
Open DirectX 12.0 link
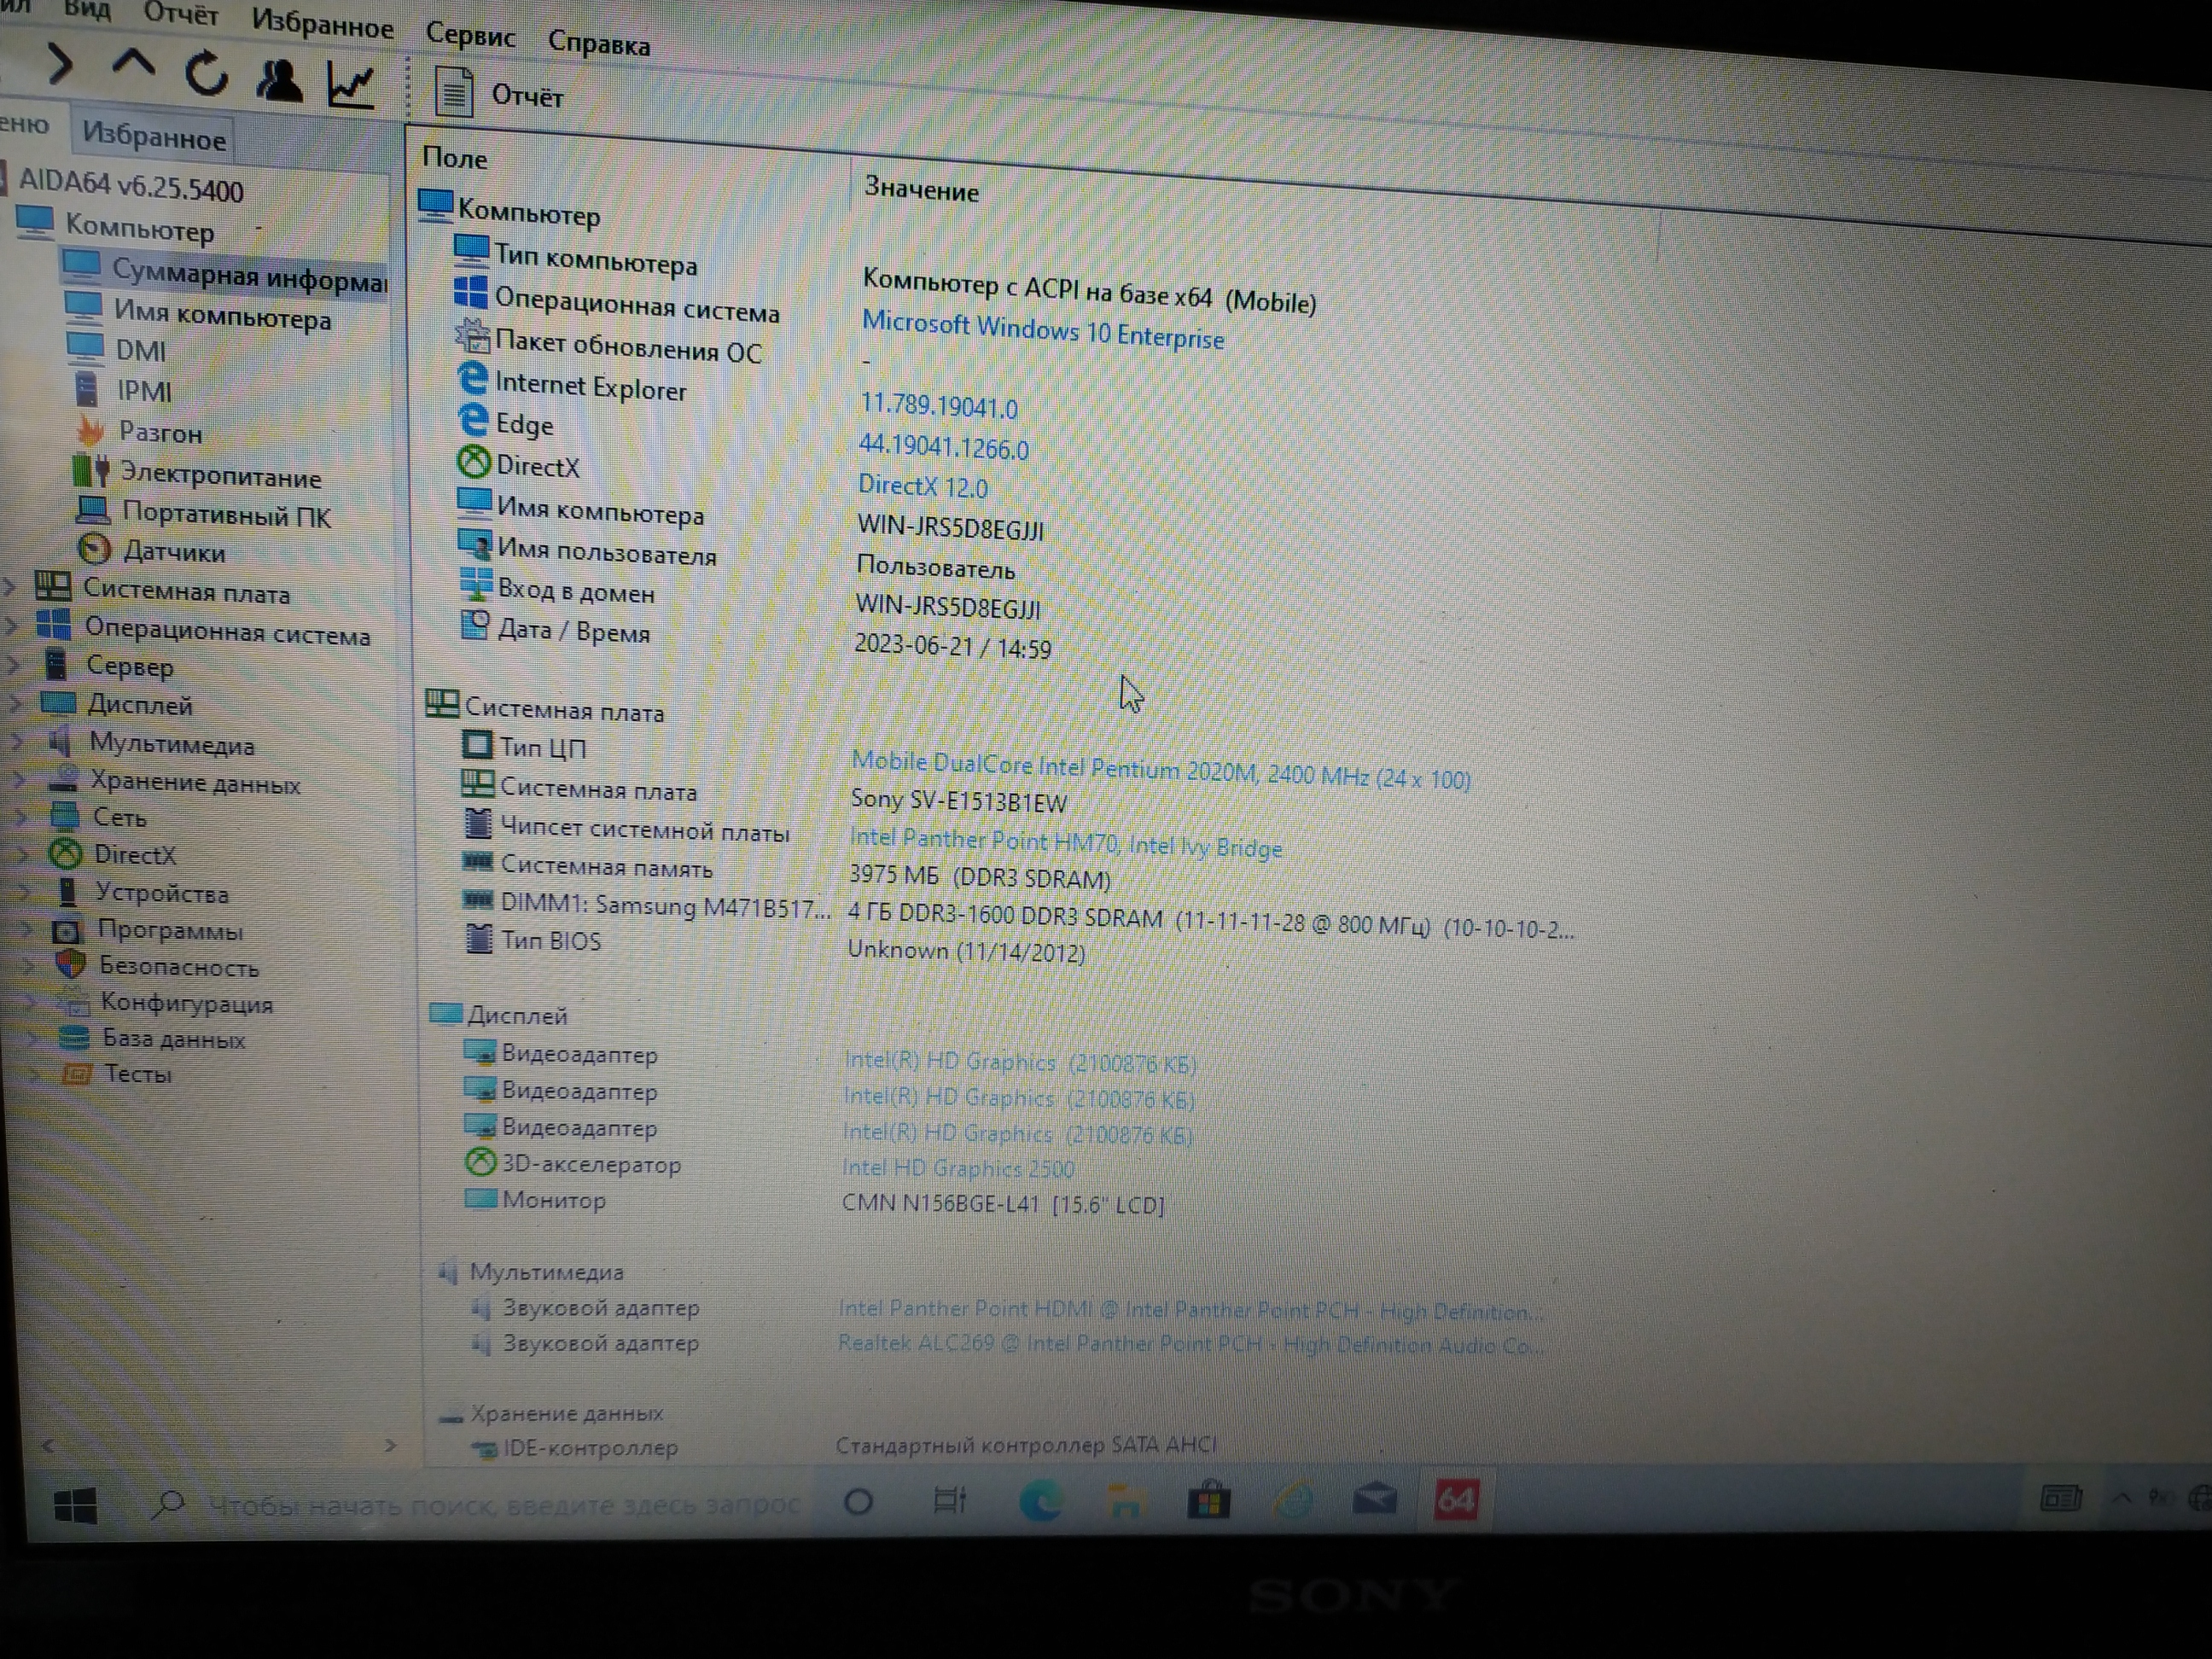coord(922,486)
